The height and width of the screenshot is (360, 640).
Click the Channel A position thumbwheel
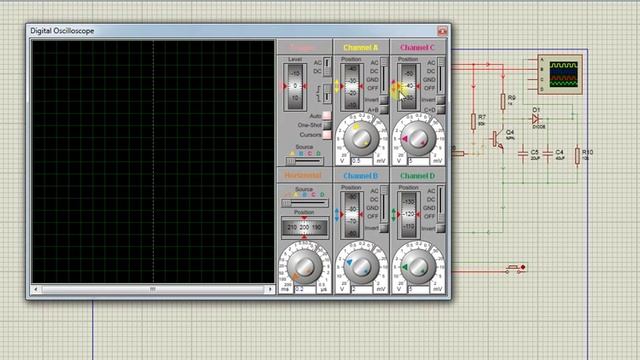[351, 87]
